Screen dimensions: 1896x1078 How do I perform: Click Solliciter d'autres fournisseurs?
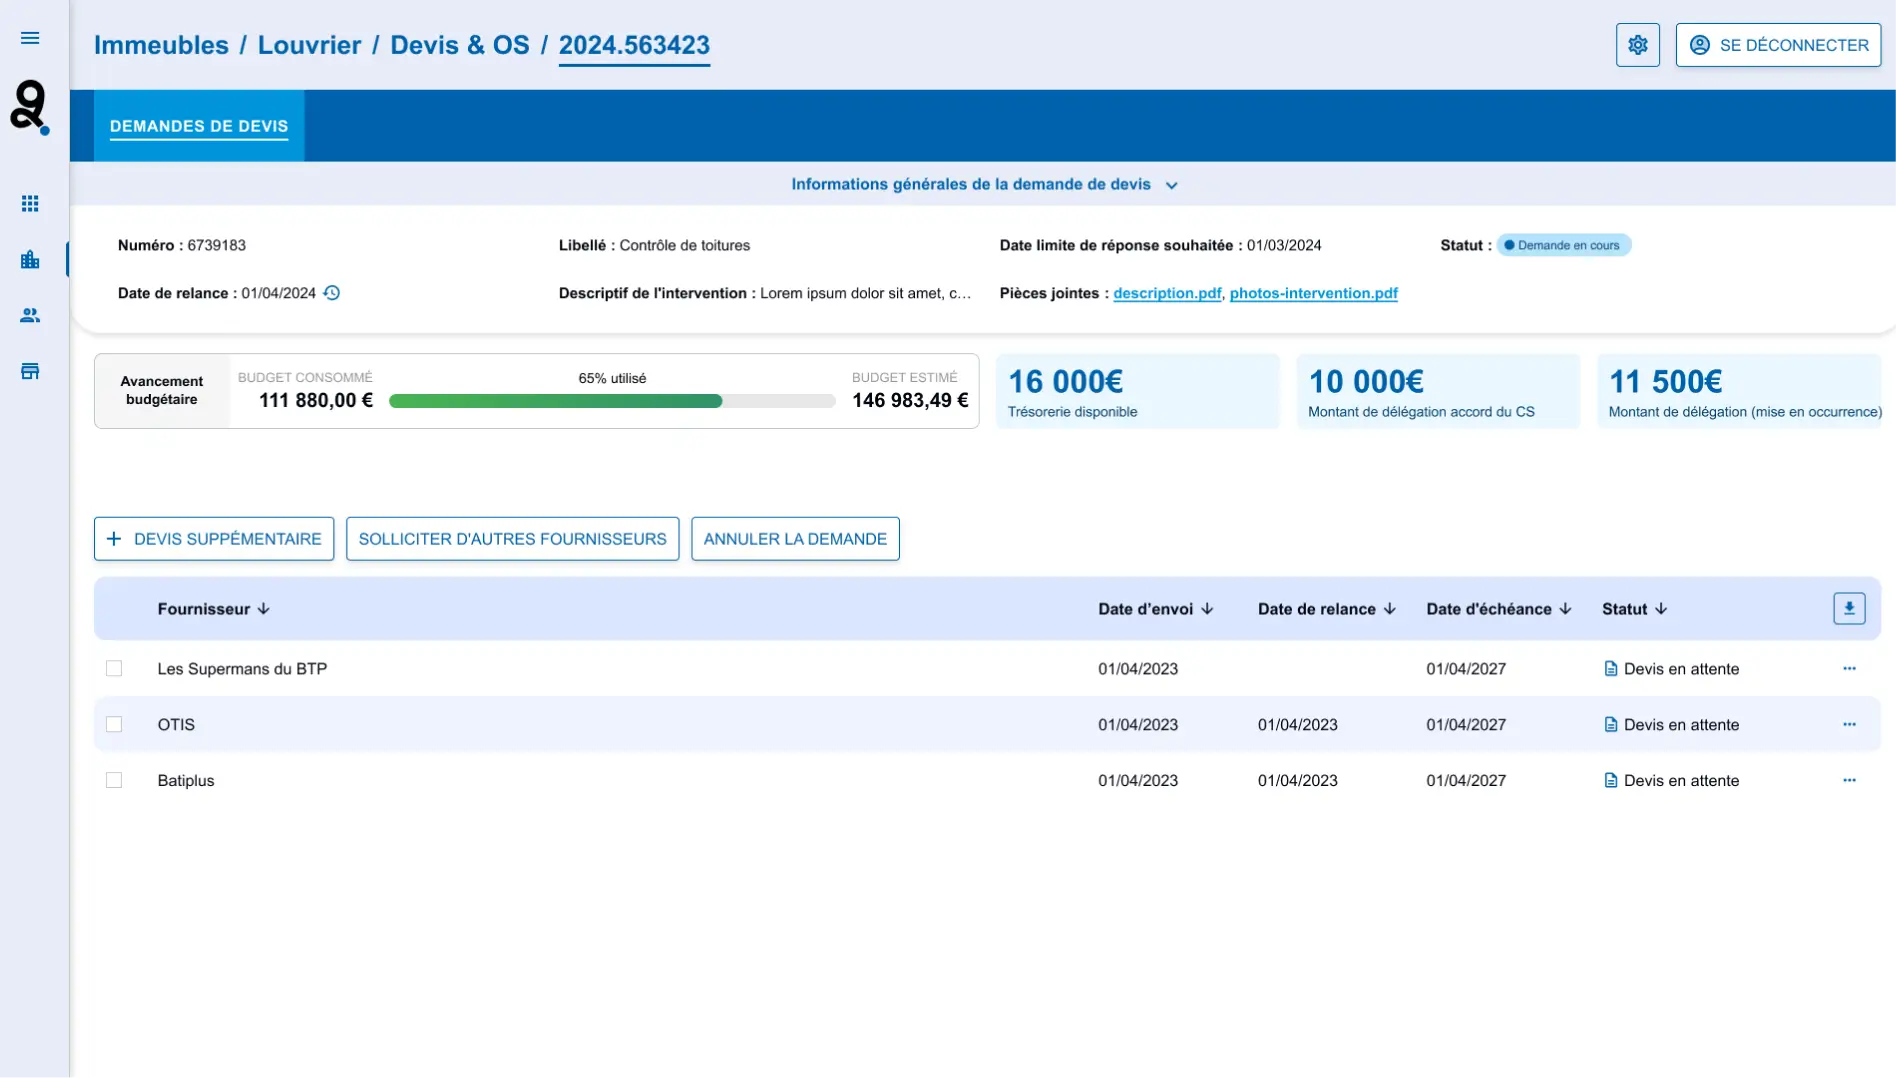coord(512,539)
